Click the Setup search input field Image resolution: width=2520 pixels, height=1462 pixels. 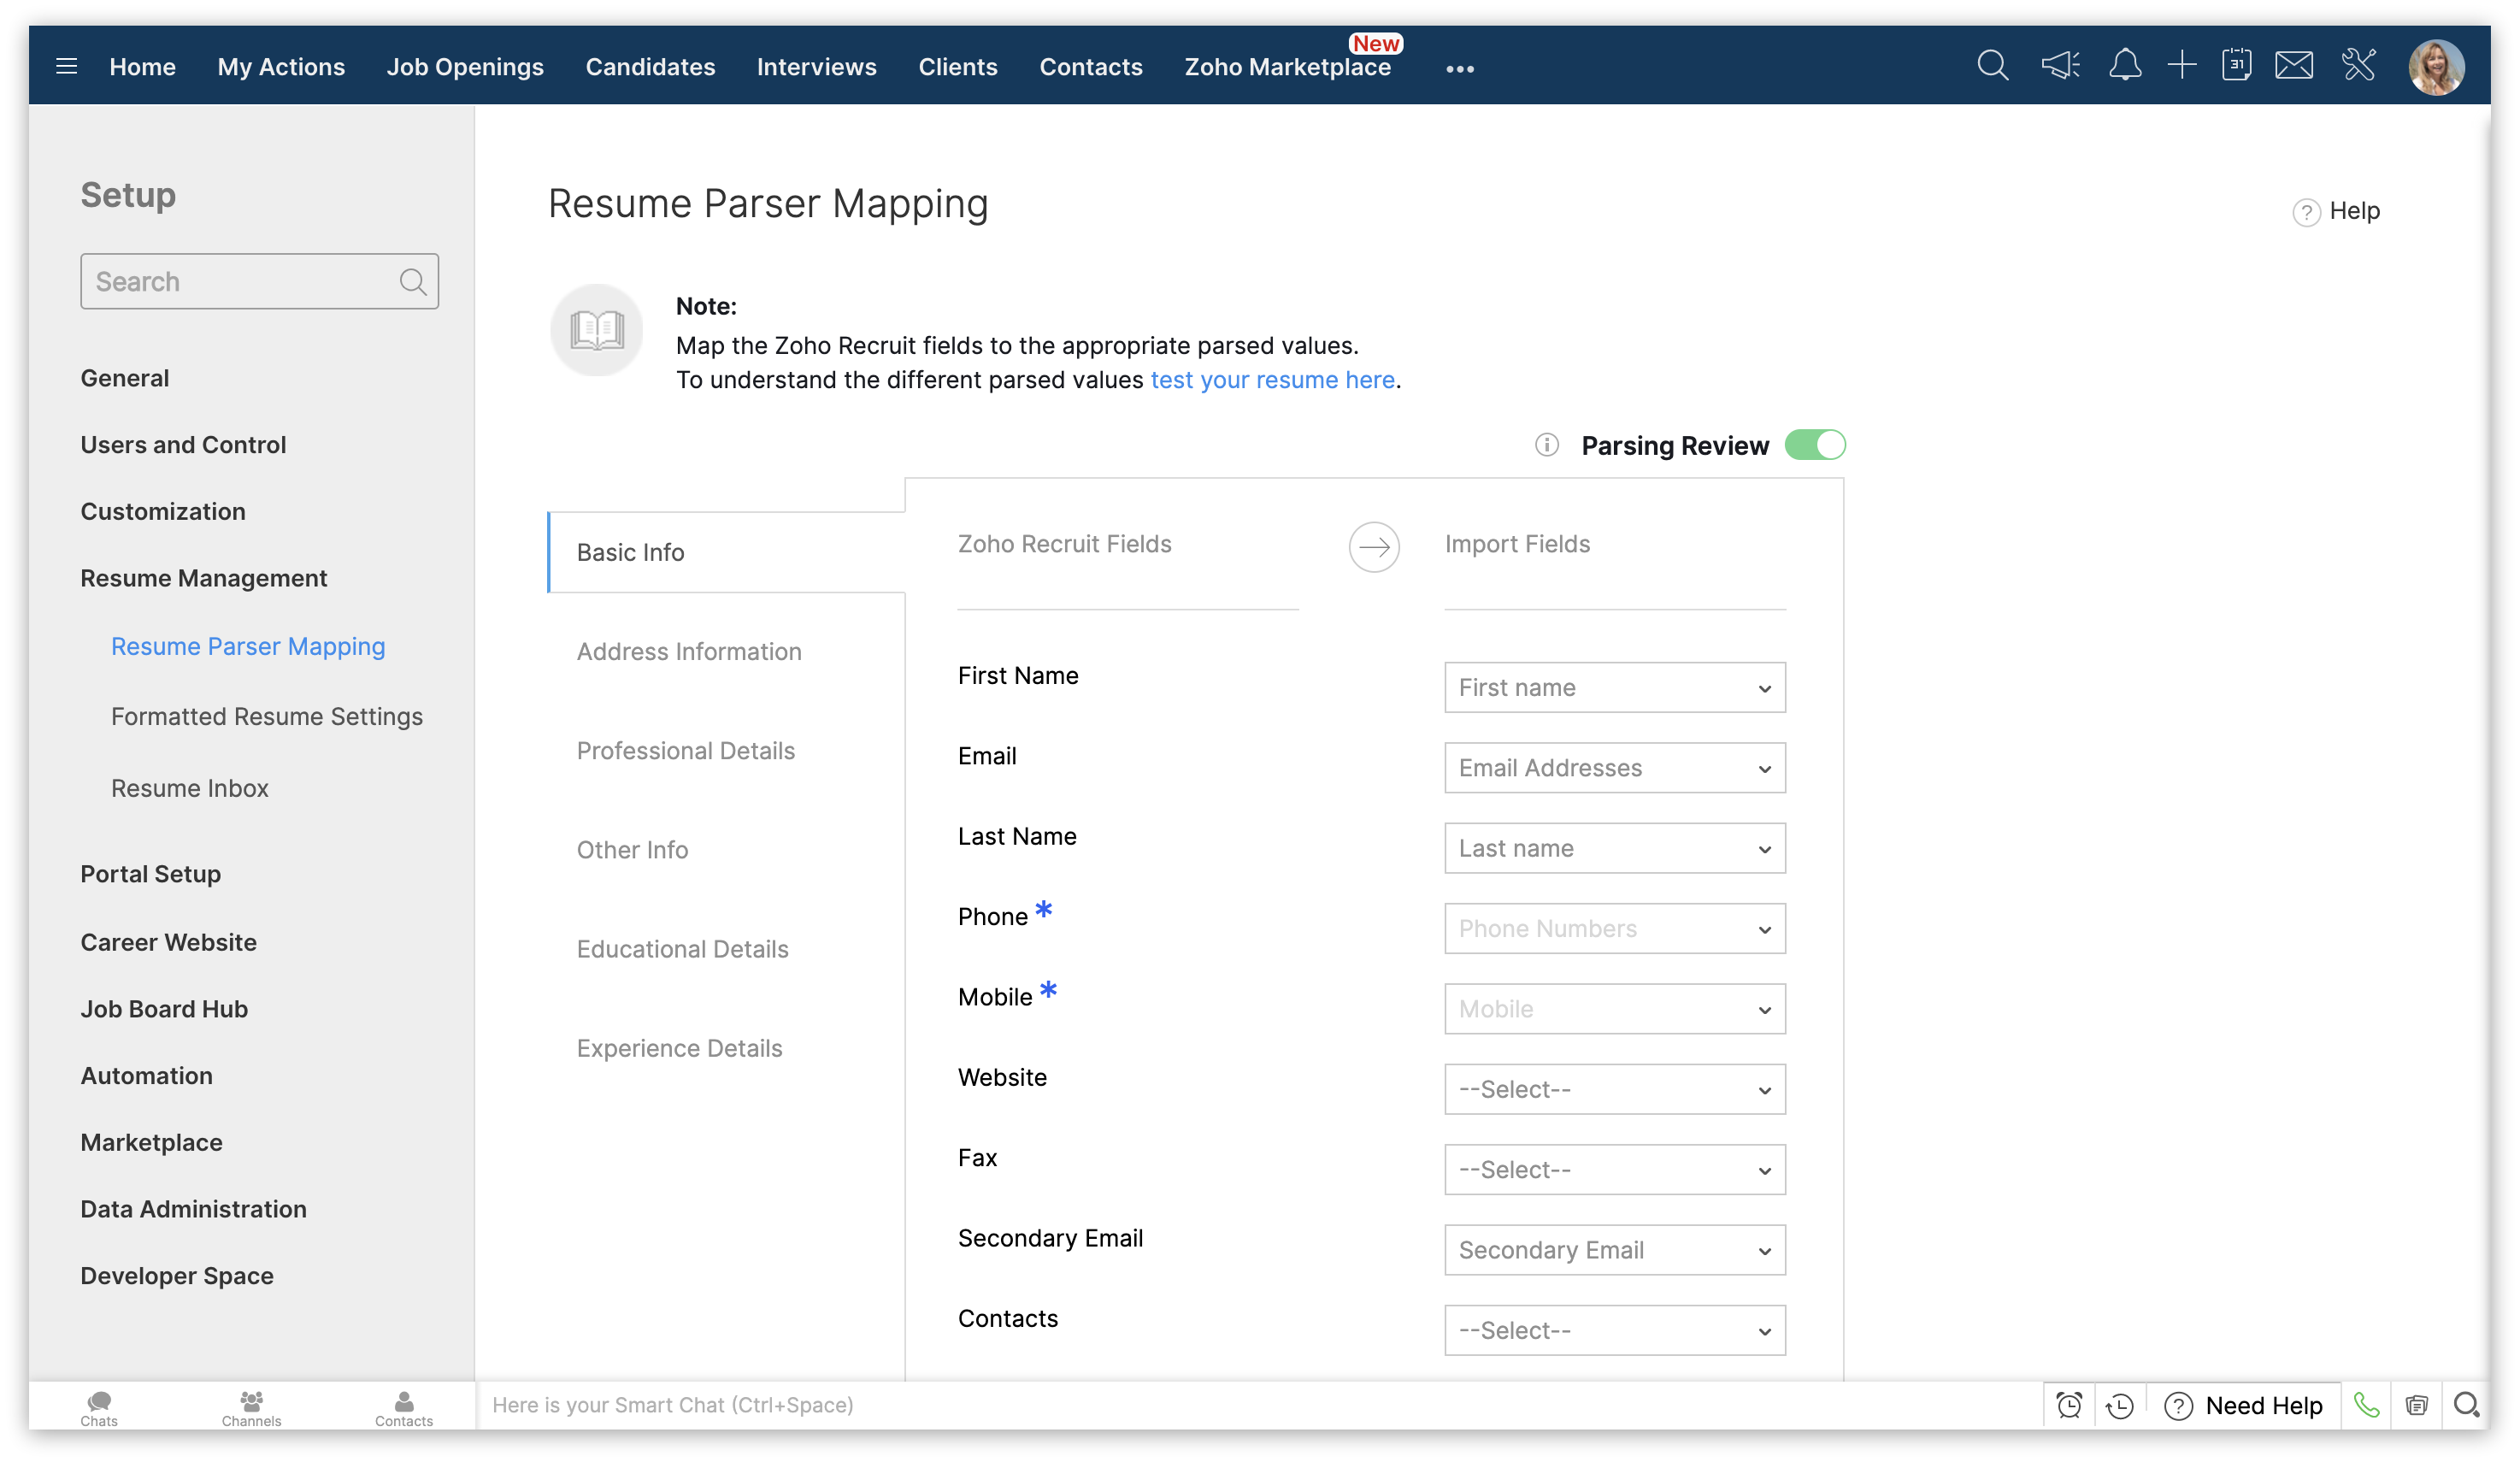[240, 282]
